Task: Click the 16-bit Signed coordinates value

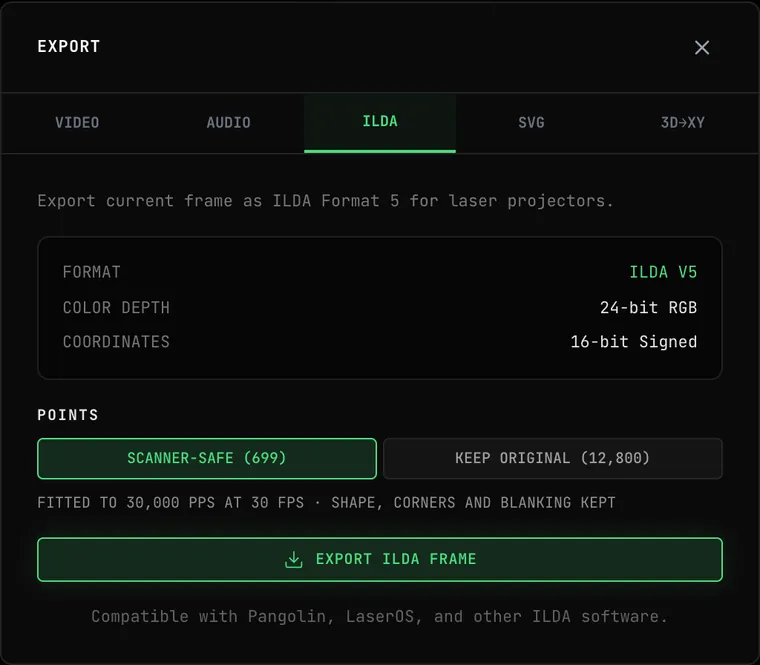Action: [633, 342]
